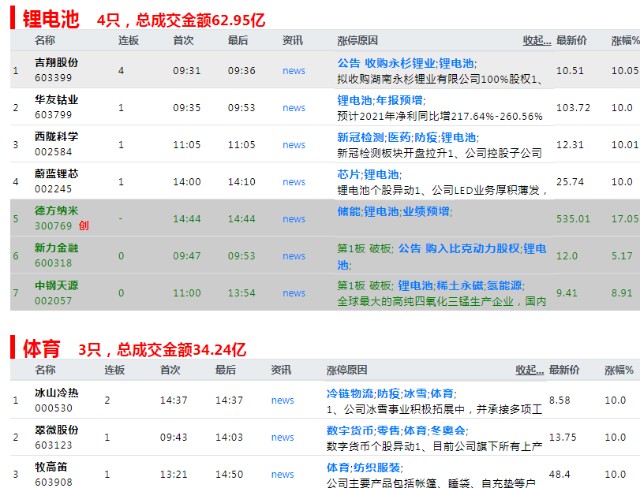Click stock code 002245

53,189
